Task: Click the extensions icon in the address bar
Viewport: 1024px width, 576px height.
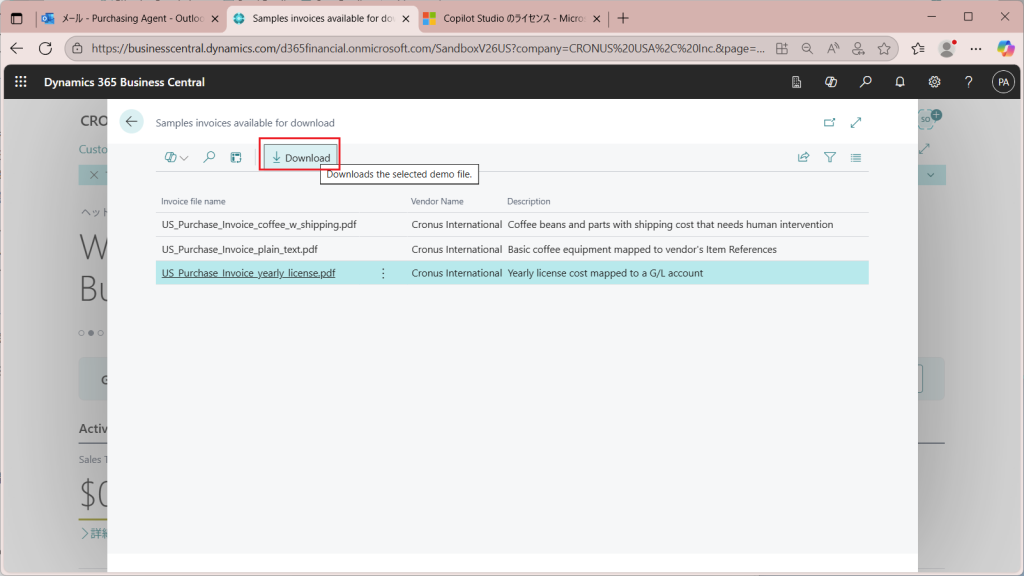Action: click(858, 48)
